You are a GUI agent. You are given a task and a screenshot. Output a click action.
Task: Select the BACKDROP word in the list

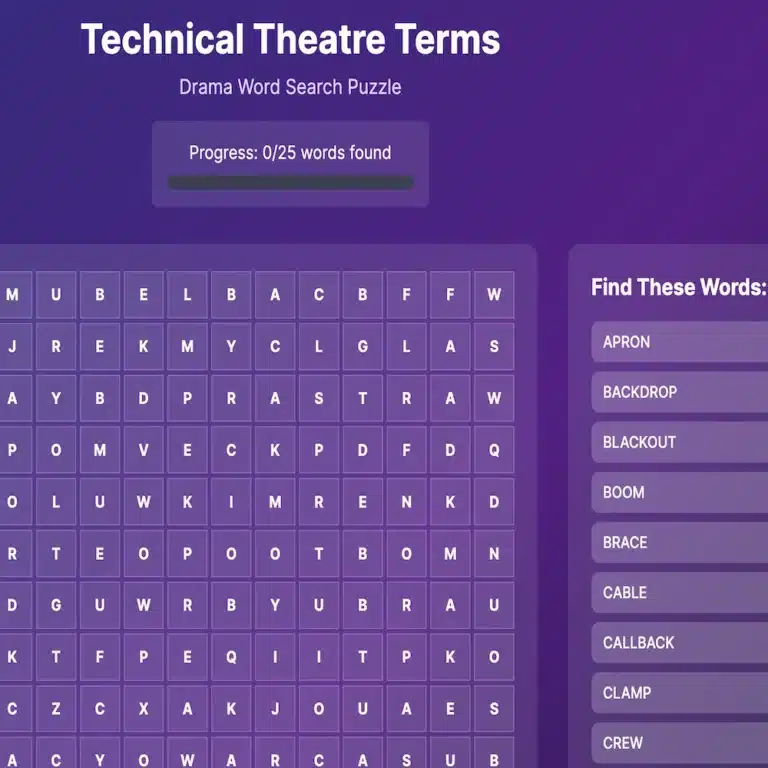pyautogui.click(x=680, y=392)
